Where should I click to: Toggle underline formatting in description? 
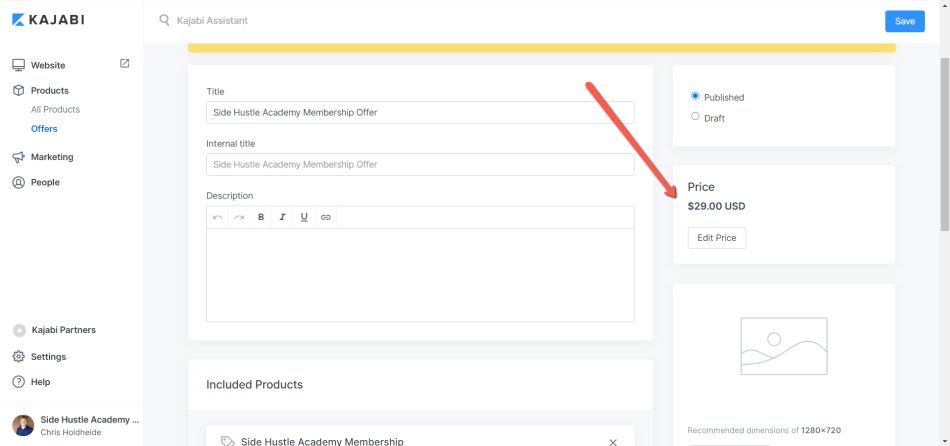(x=304, y=217)
